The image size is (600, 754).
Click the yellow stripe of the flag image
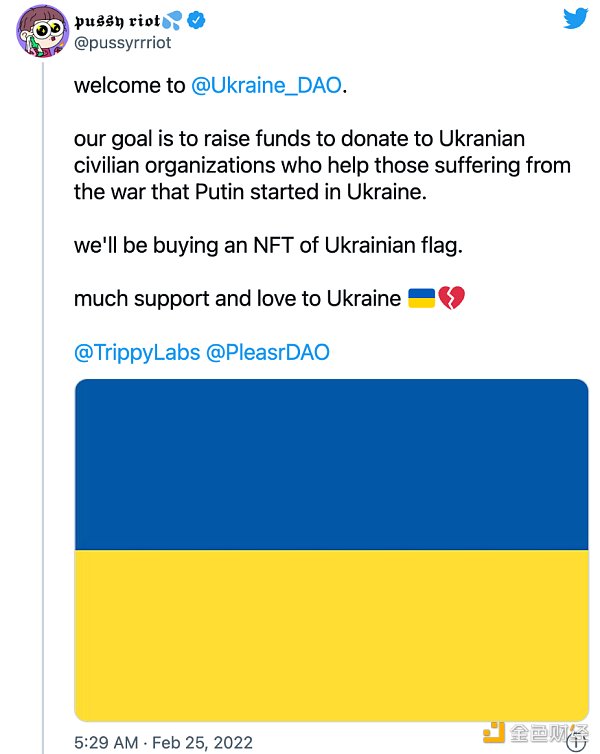click(x=330, y=635)
